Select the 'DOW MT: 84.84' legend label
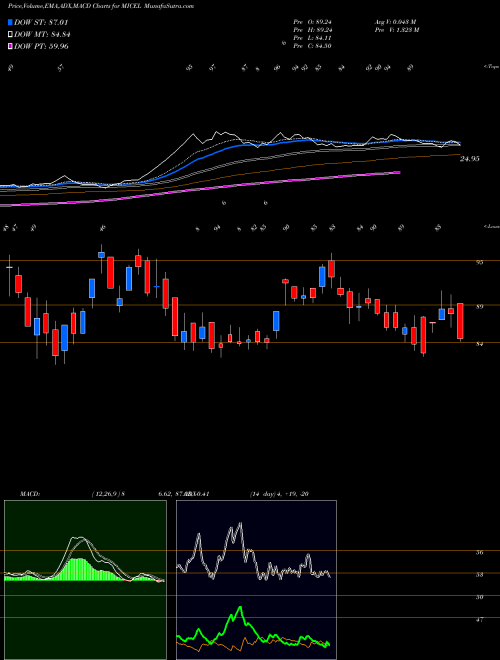 (x=42, y=35)
